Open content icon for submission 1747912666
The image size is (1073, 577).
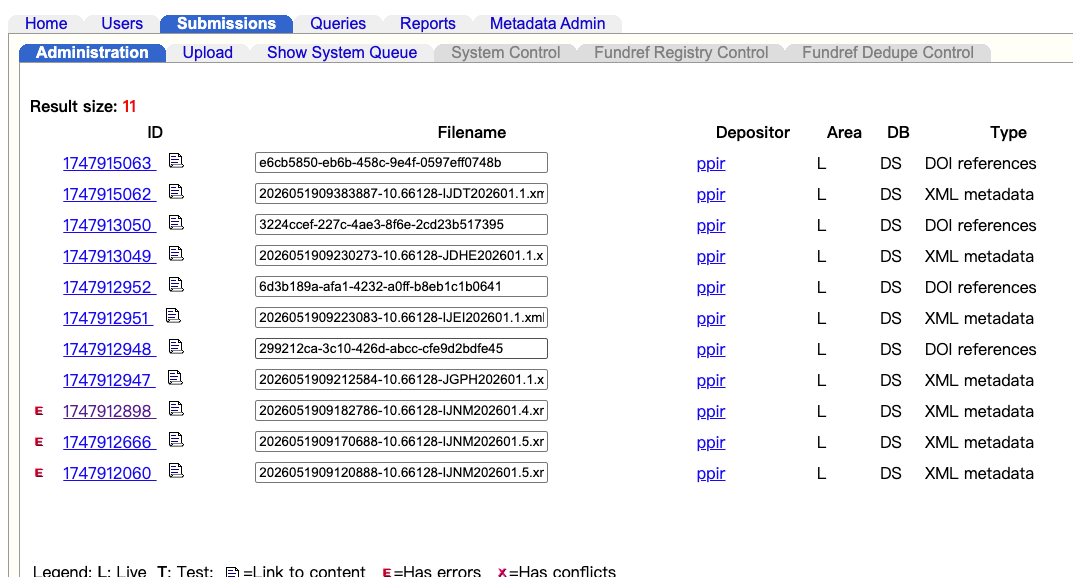[176, 439]
